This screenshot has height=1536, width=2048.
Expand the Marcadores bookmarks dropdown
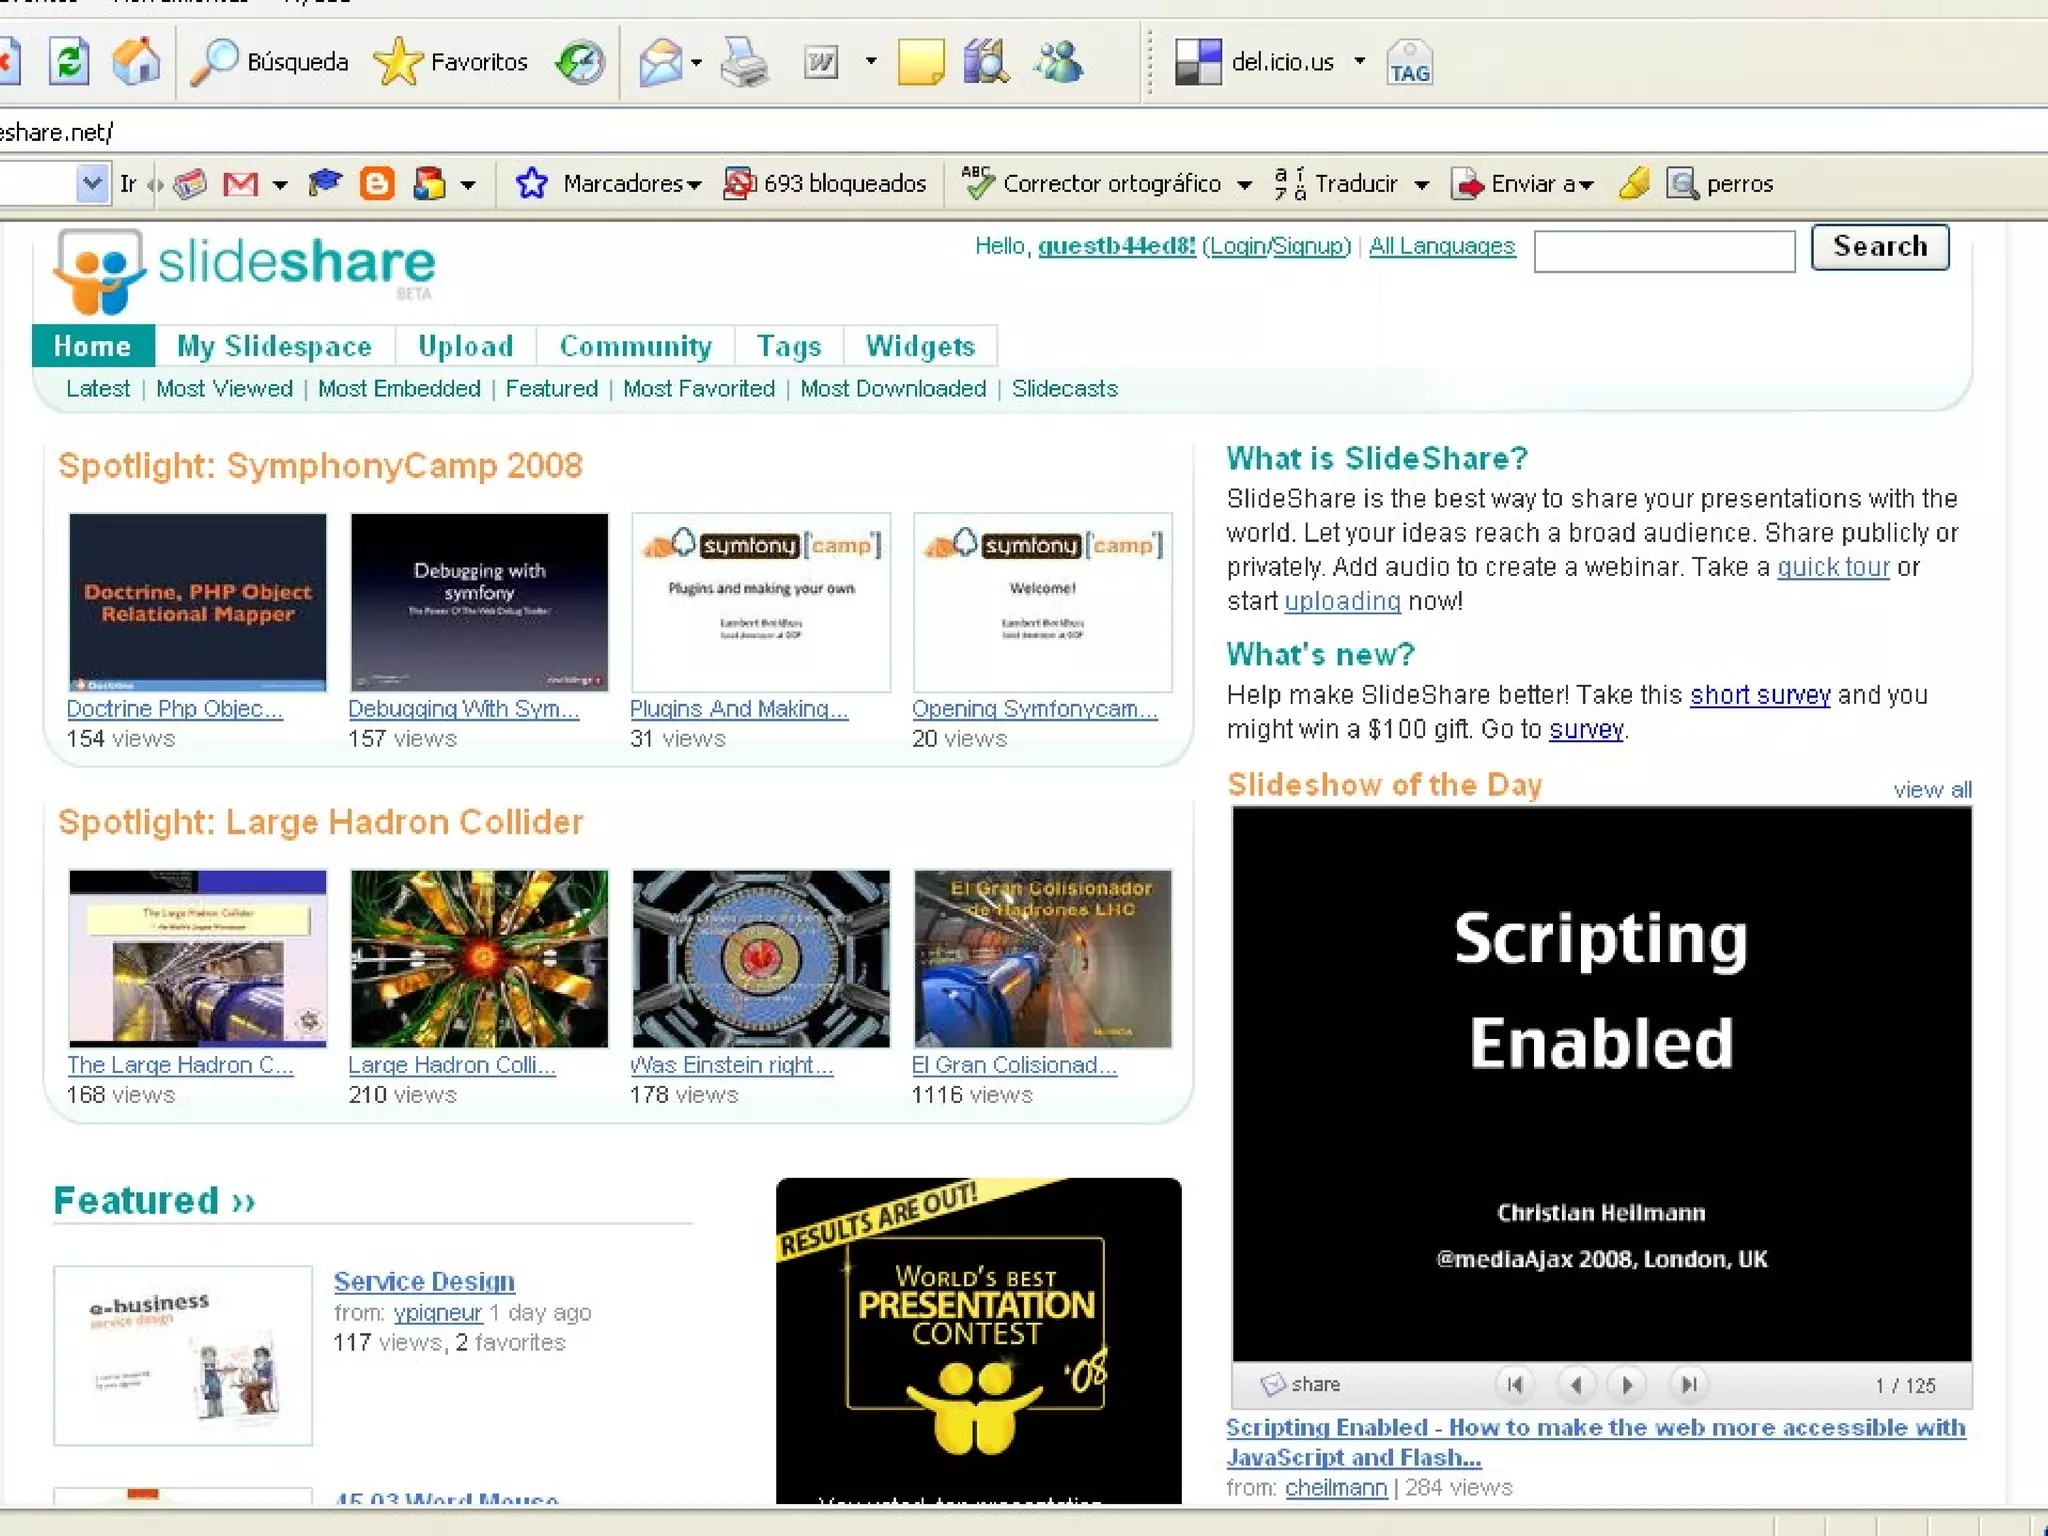coord(630,184)
